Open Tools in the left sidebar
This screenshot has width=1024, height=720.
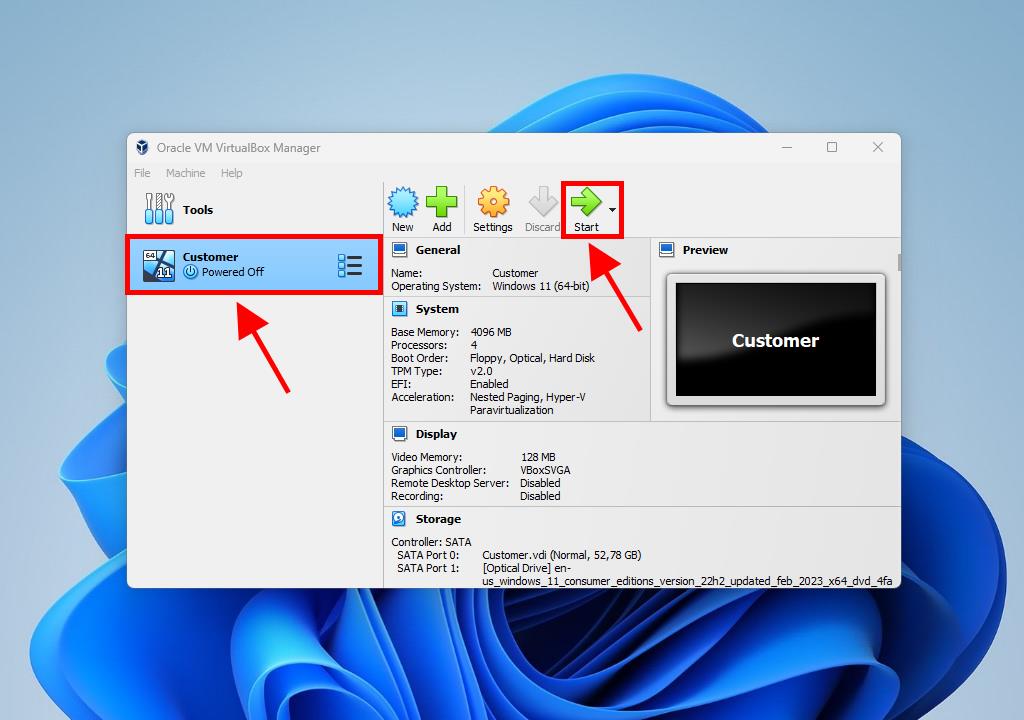coord(197,210)
